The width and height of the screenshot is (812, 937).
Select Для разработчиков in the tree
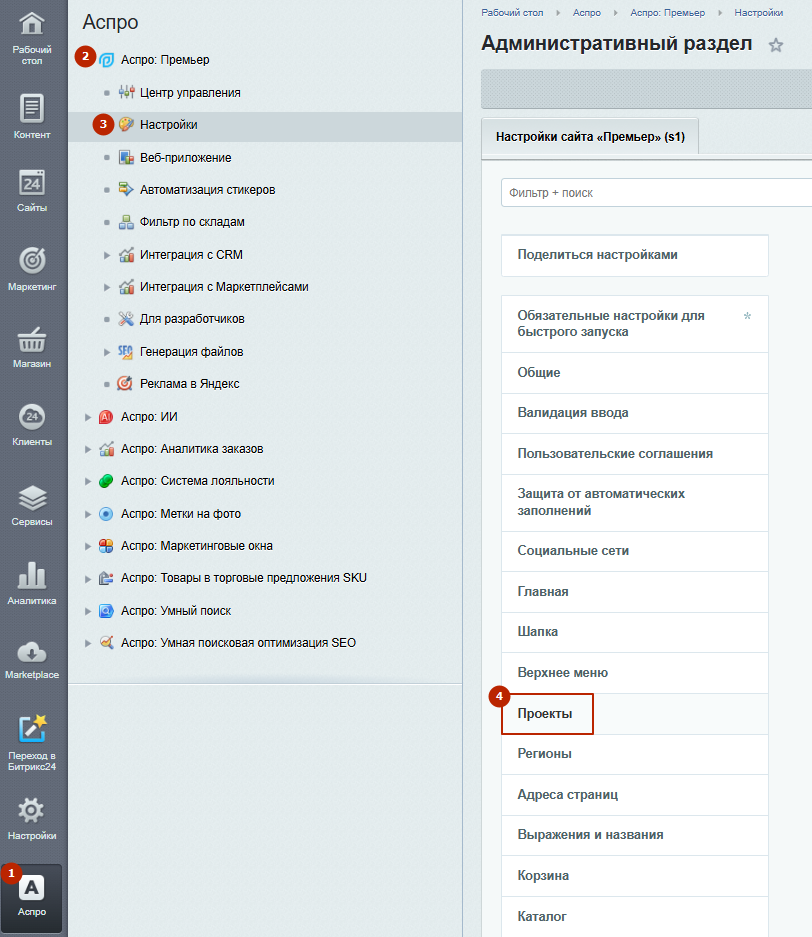(x=192, y=319)
